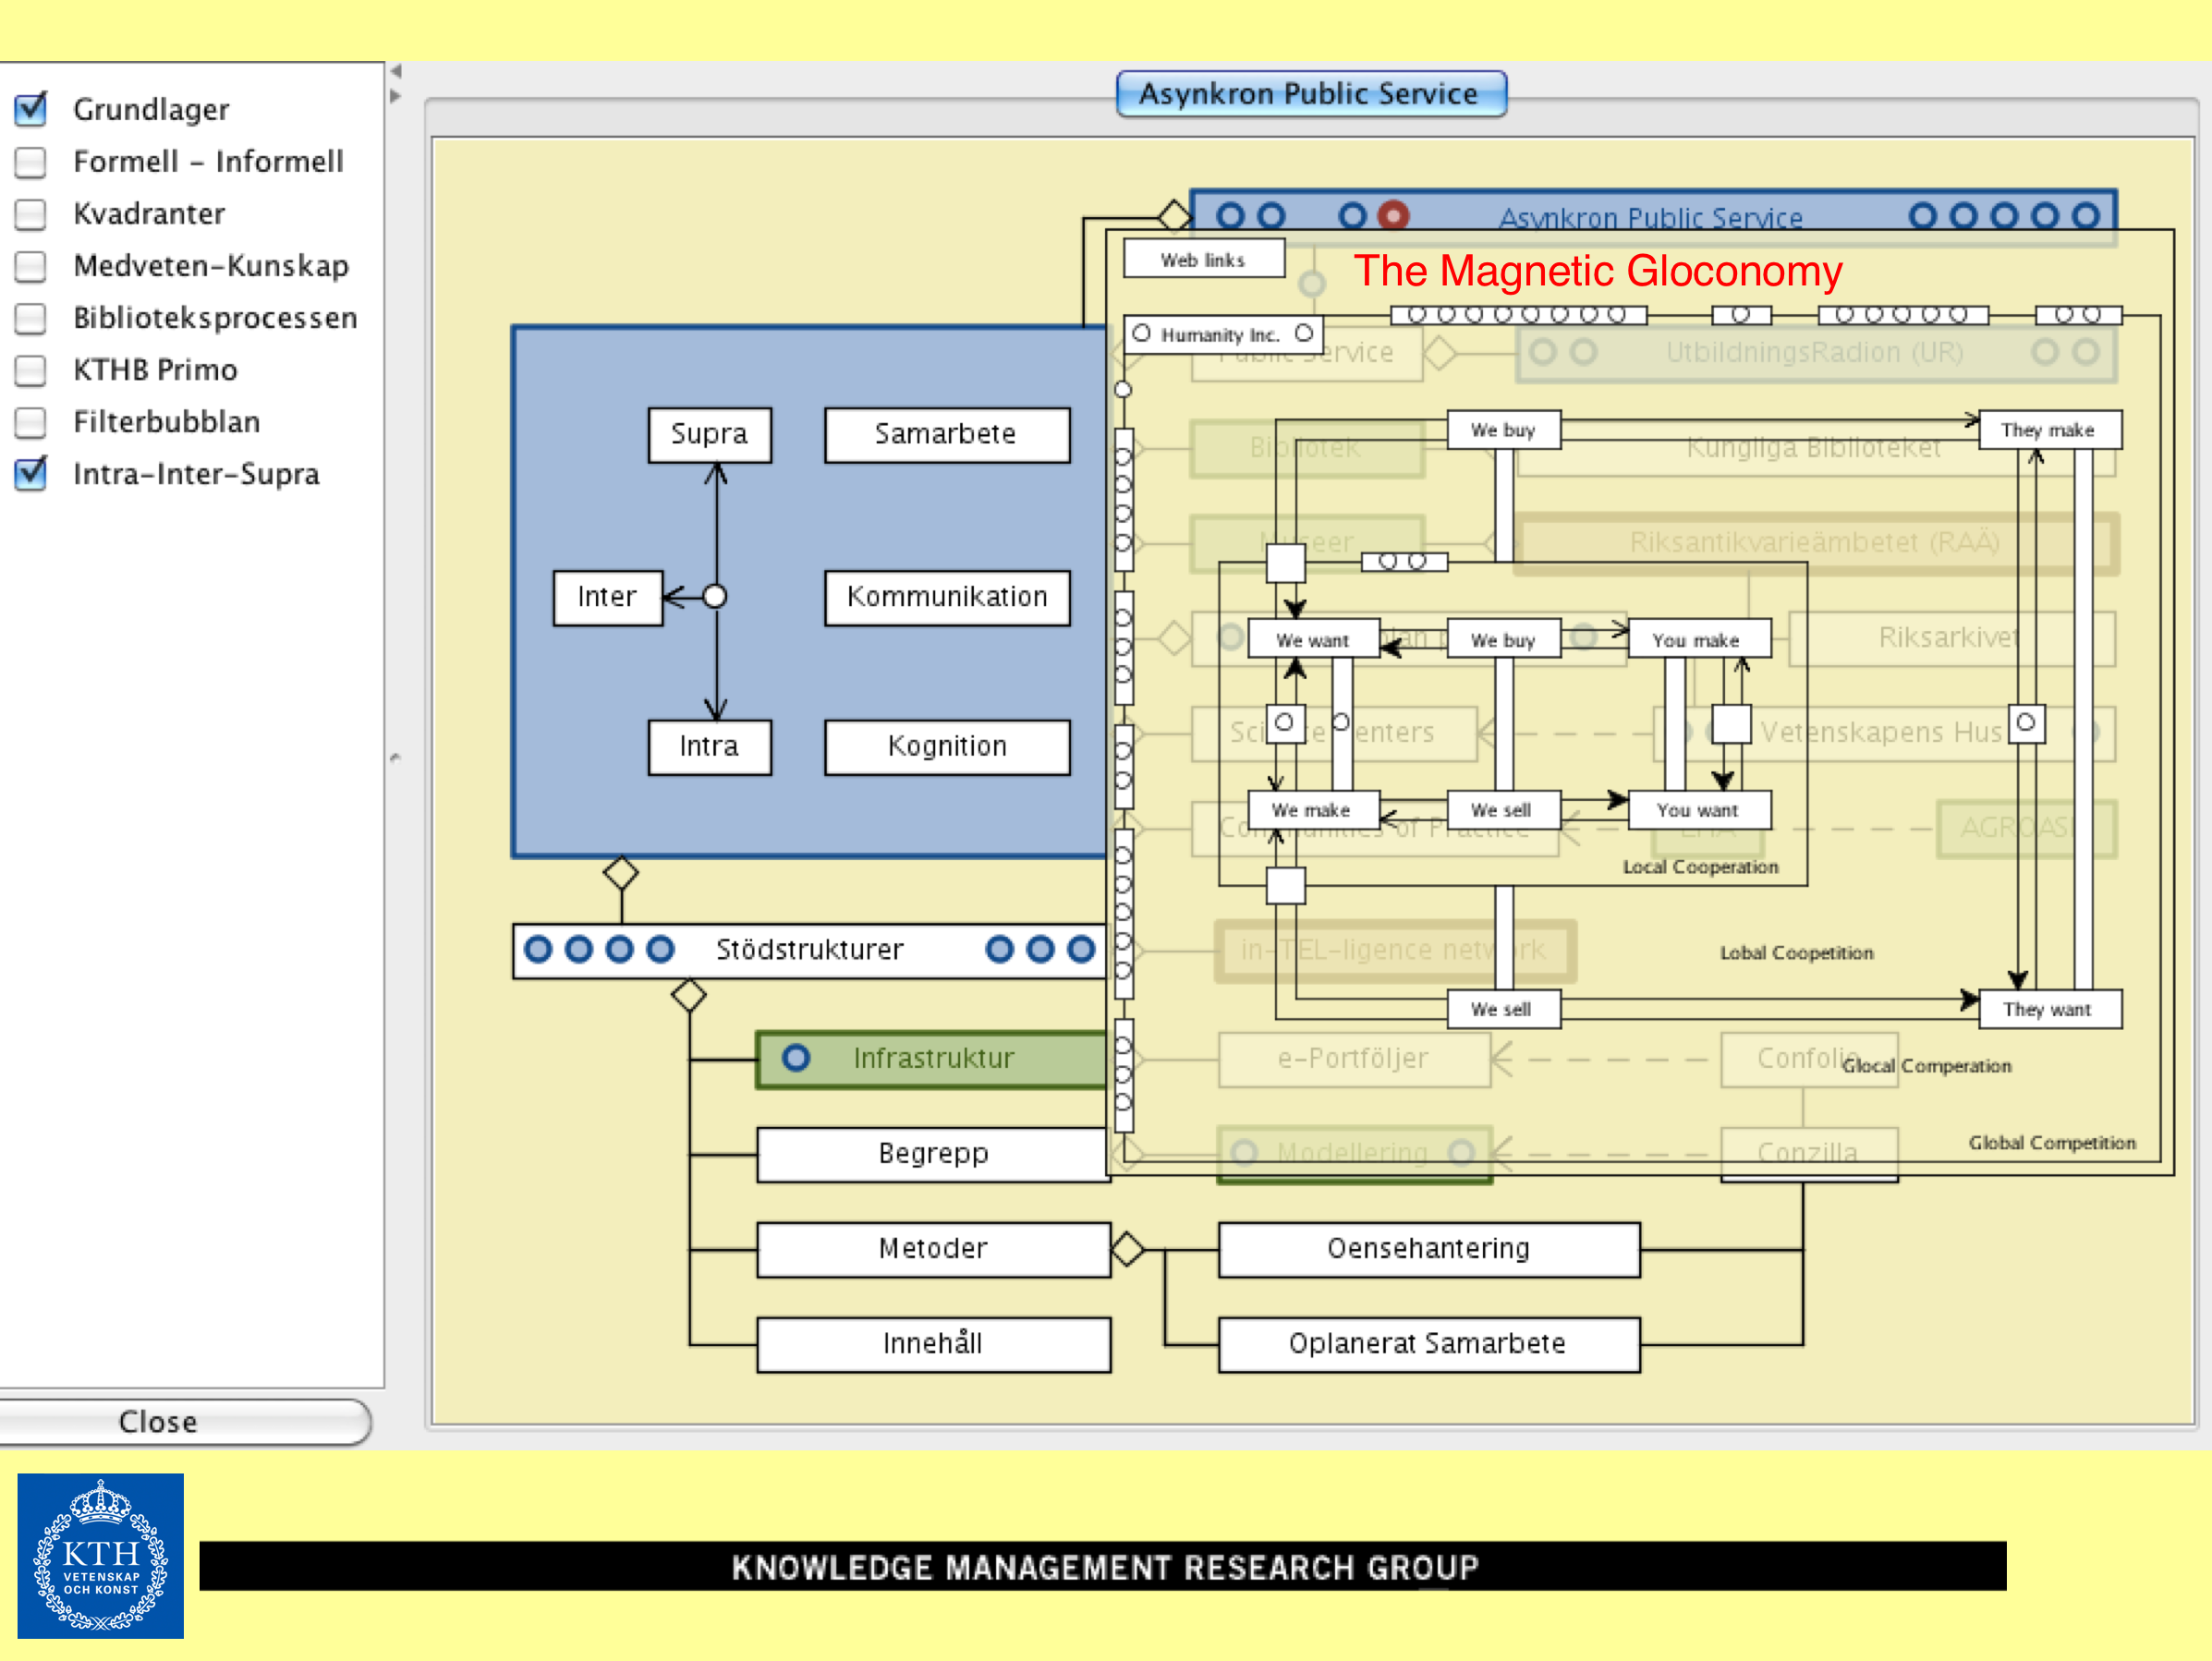Click the diamond connector below blue panel
Image resolution: width=2212 pixels, height=1661 pixels.
point(621,872)
